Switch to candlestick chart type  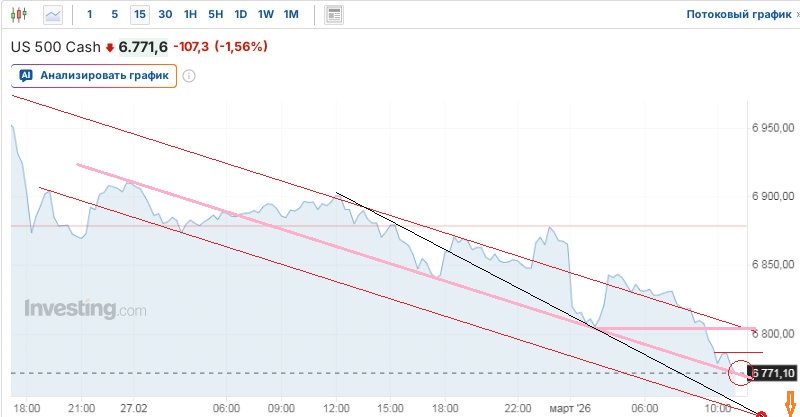pyautogui.click(x=20, y=15)
